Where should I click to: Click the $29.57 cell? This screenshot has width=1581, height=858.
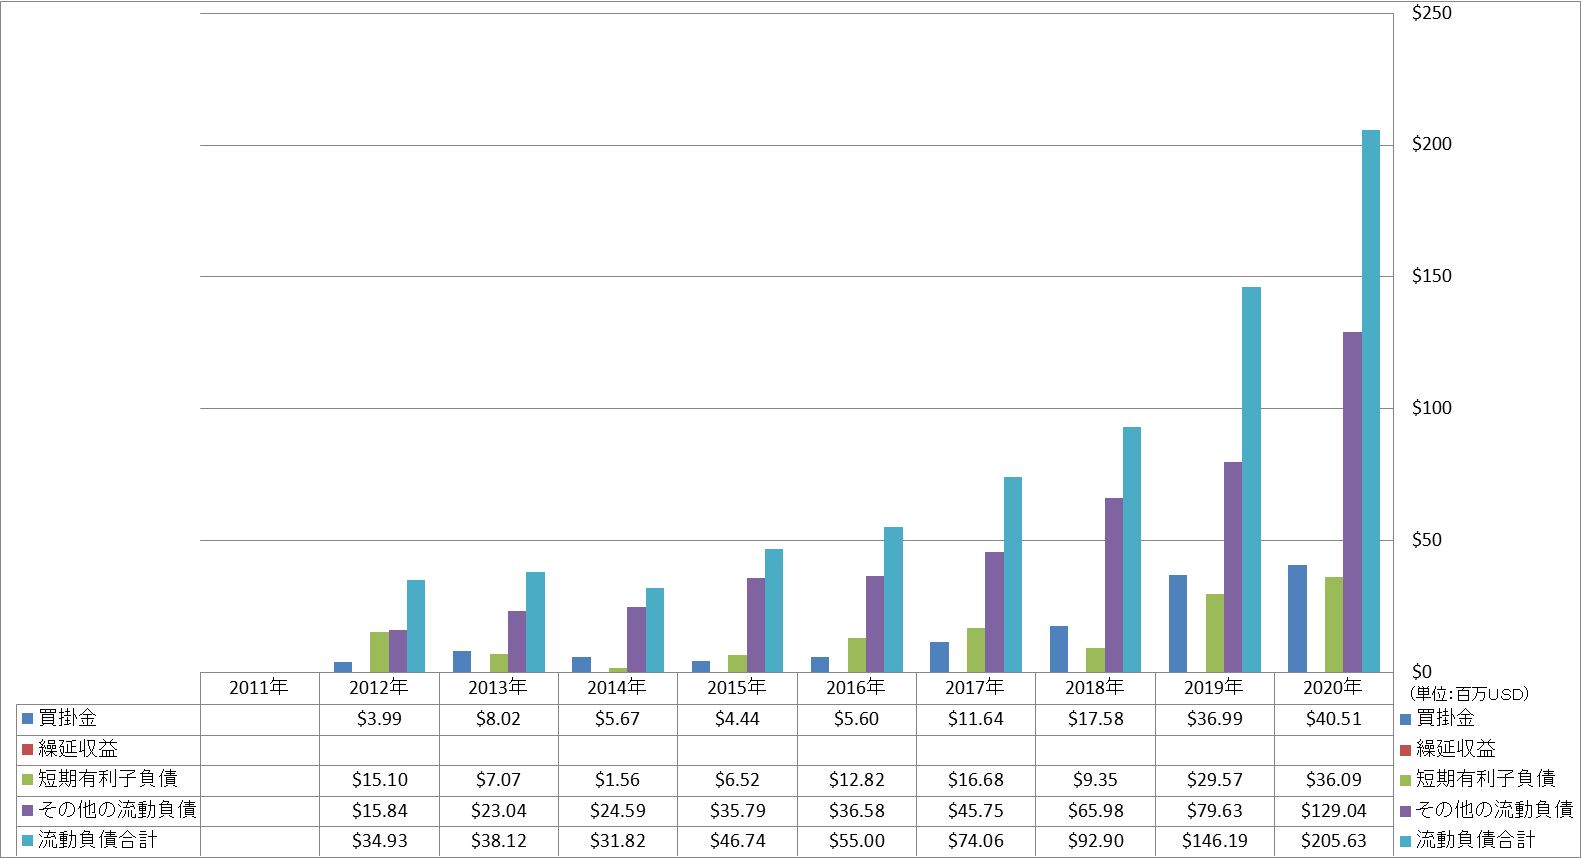click(1214, 779)
